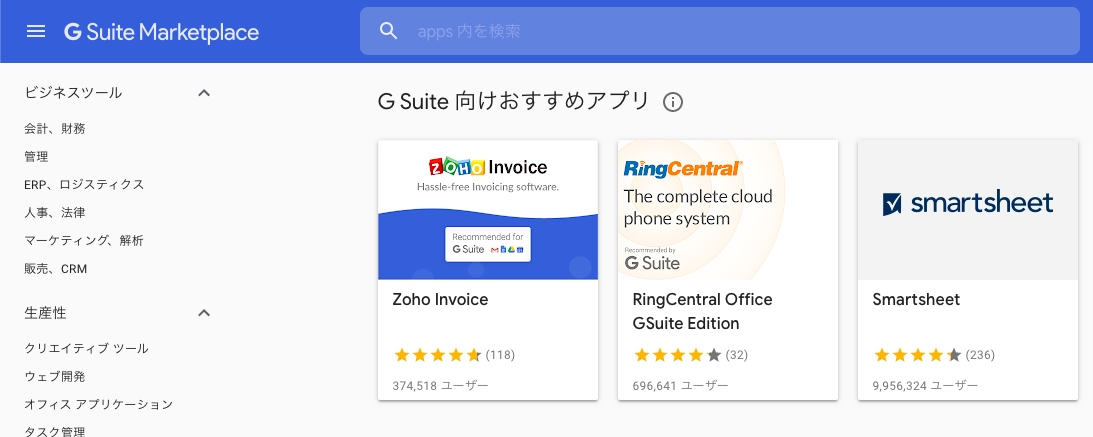
Task: Choose the 販売、CRM category
Action: pyautogui.click(x=56, y=269)
